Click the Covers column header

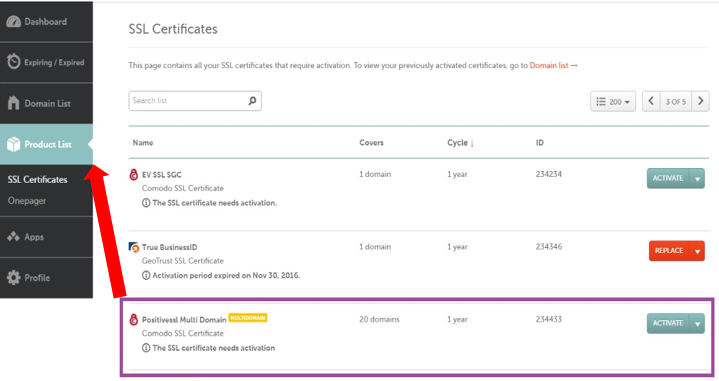tap(371, 143)
